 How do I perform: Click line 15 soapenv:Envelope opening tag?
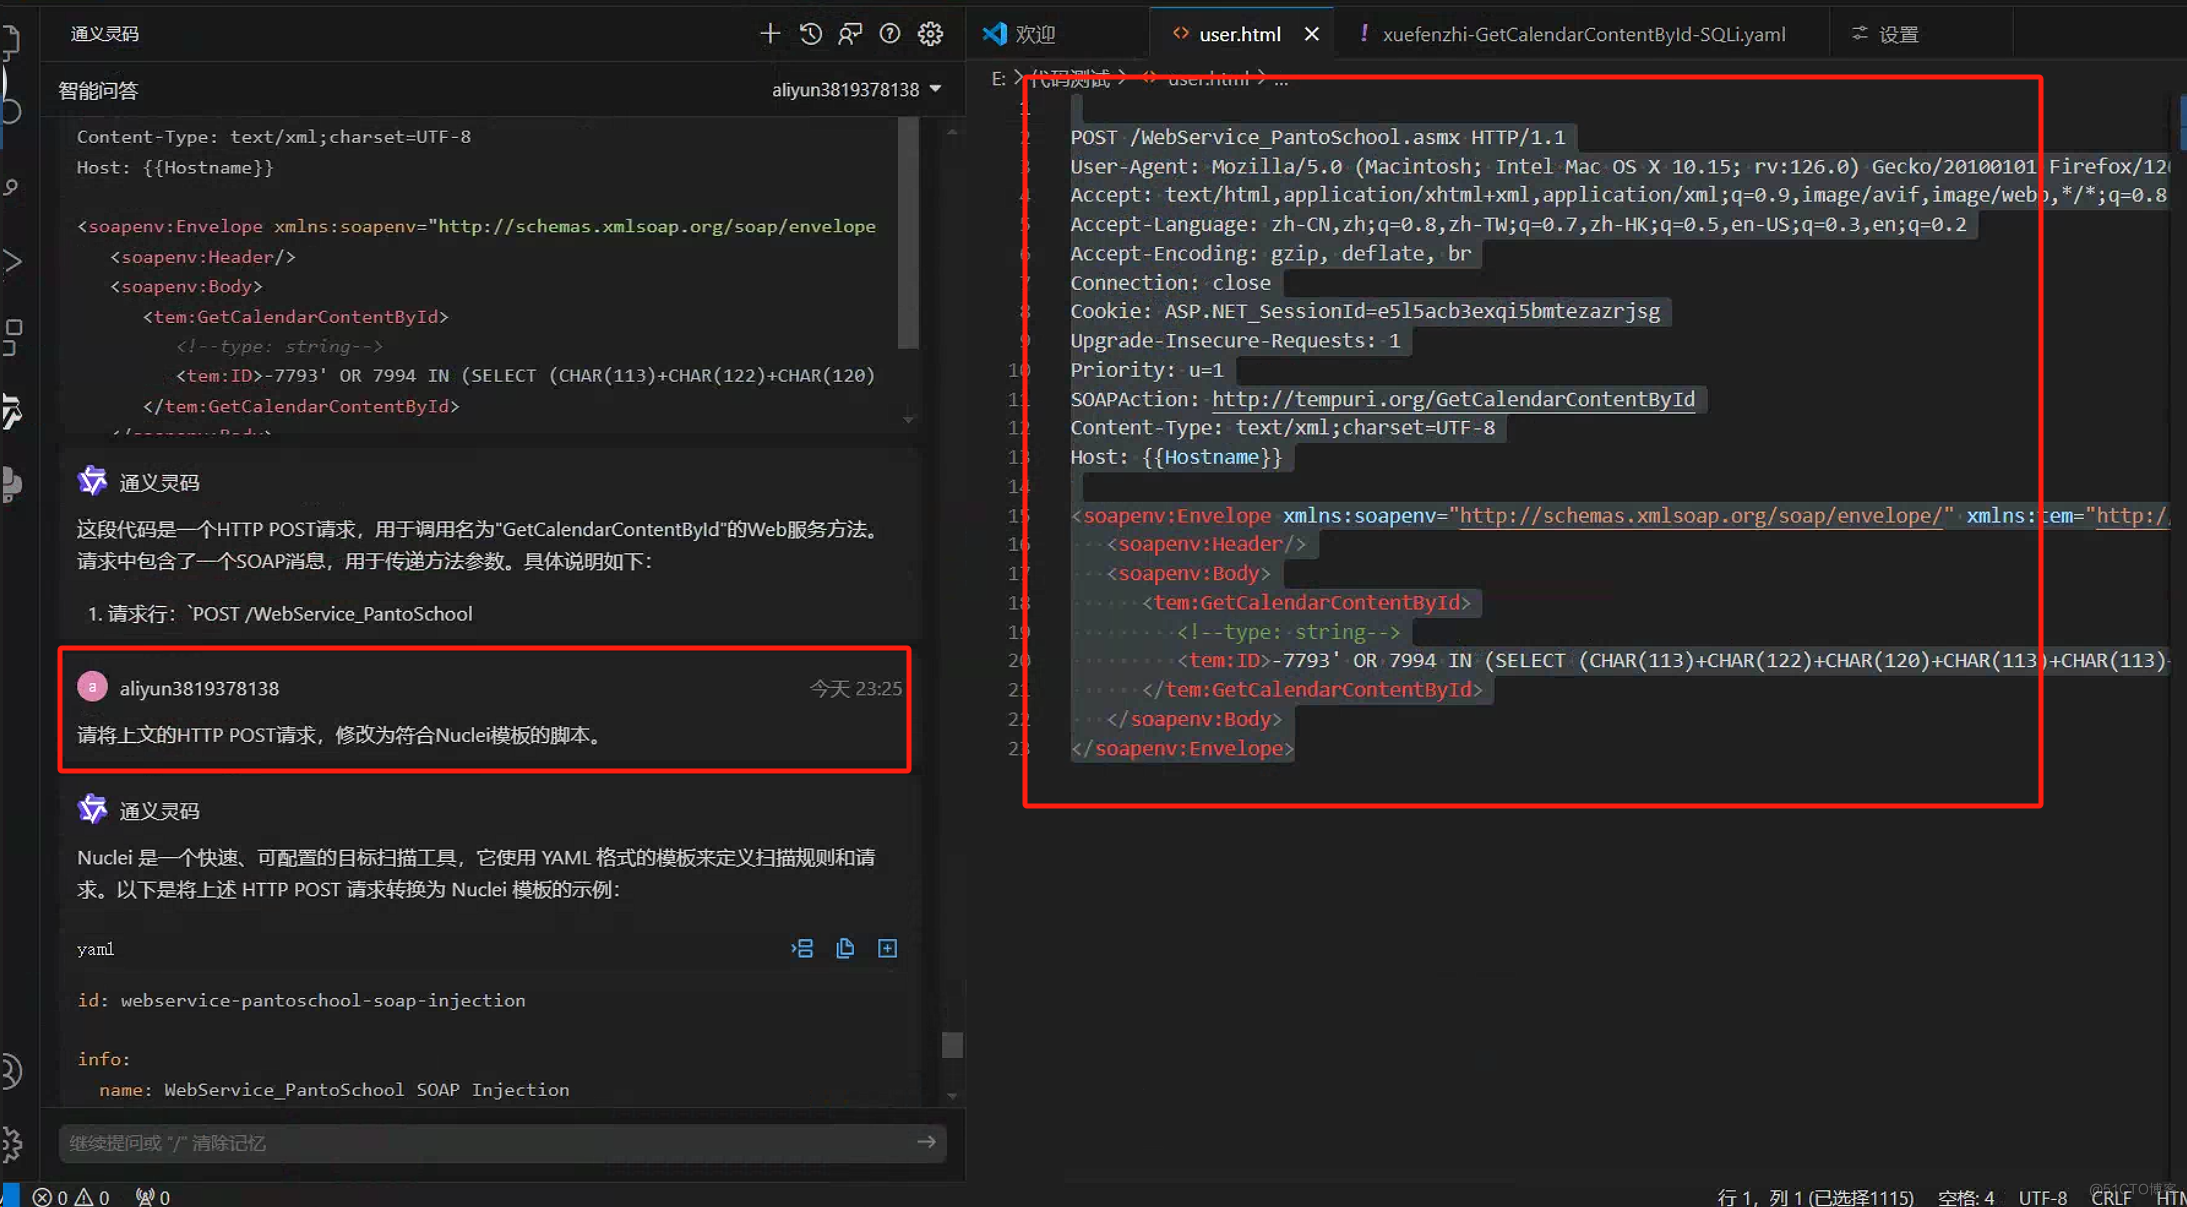[x=1178, y=516]
